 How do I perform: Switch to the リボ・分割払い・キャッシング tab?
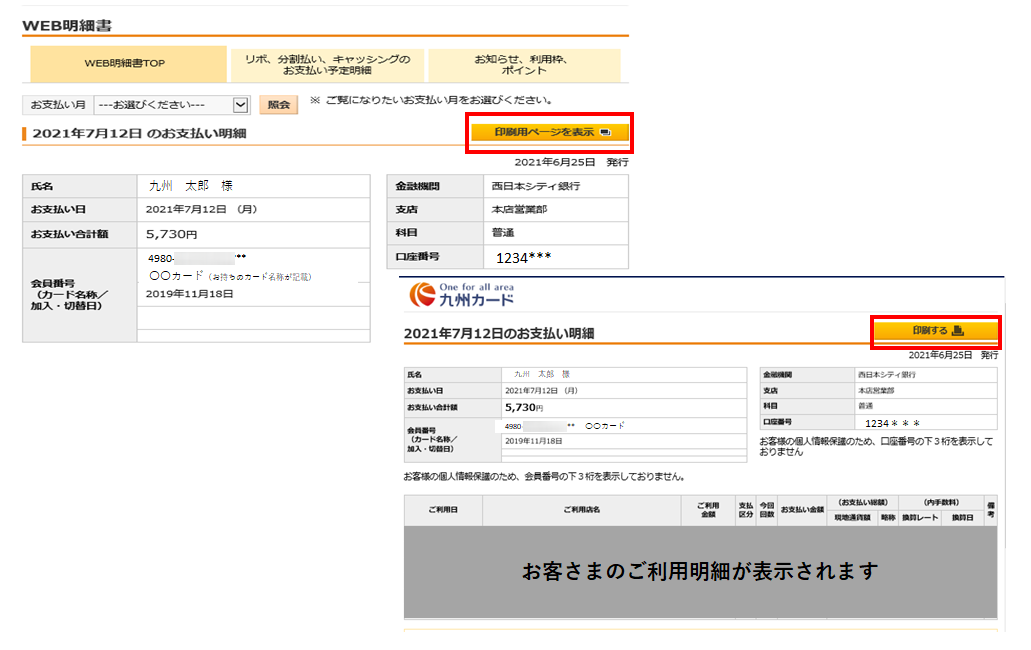click(328, 63)
